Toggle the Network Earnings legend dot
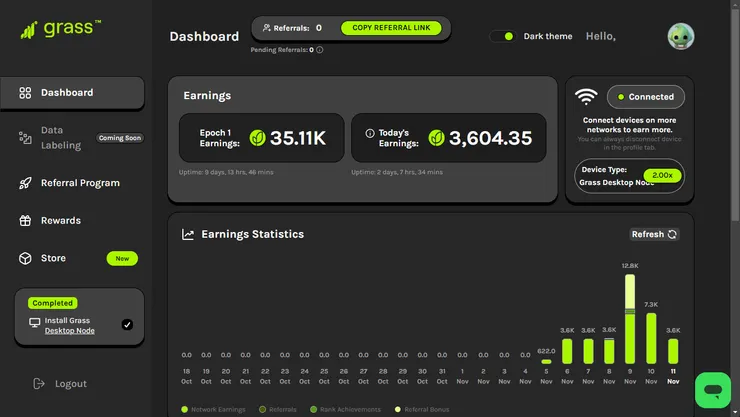Image resolution: width=740 pixels, height=417 pixels. click(185, 409)
